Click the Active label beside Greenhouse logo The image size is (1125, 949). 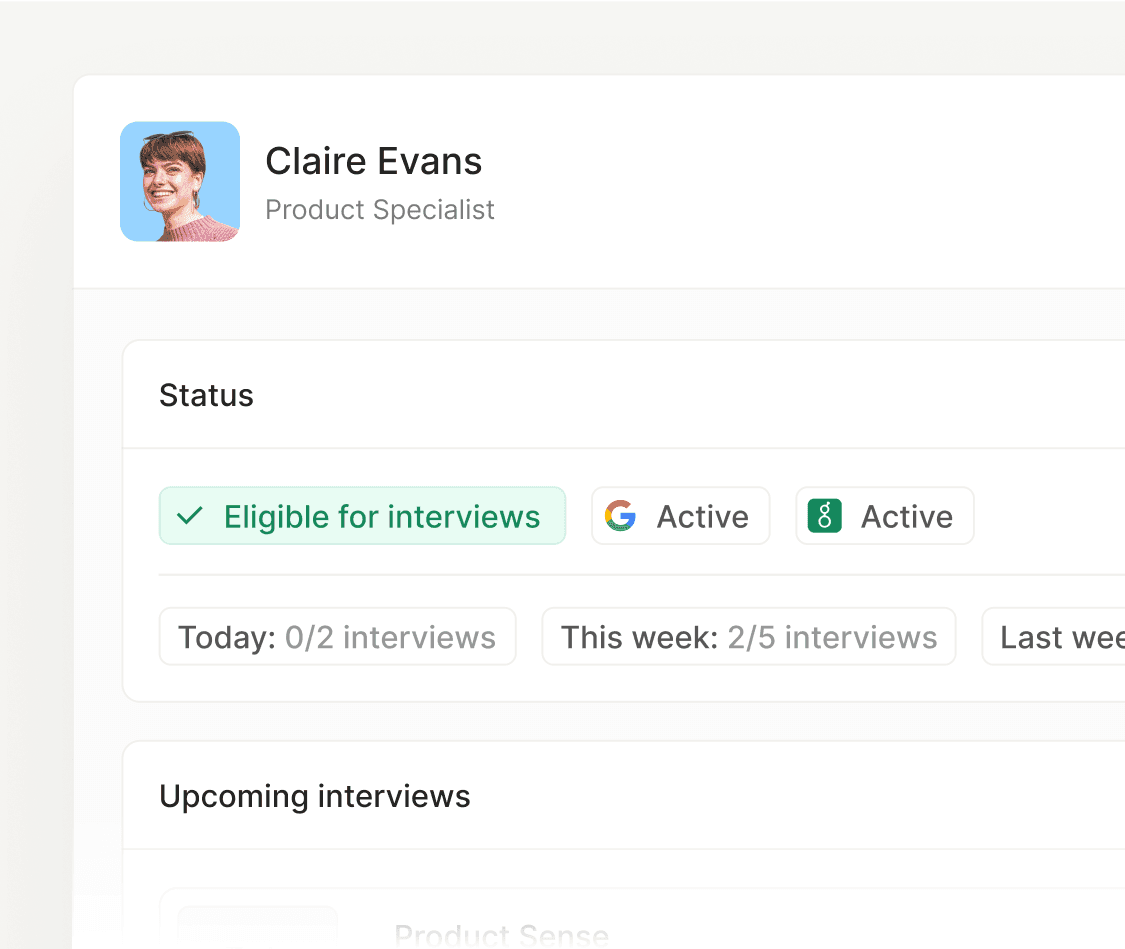coord(906,516)
